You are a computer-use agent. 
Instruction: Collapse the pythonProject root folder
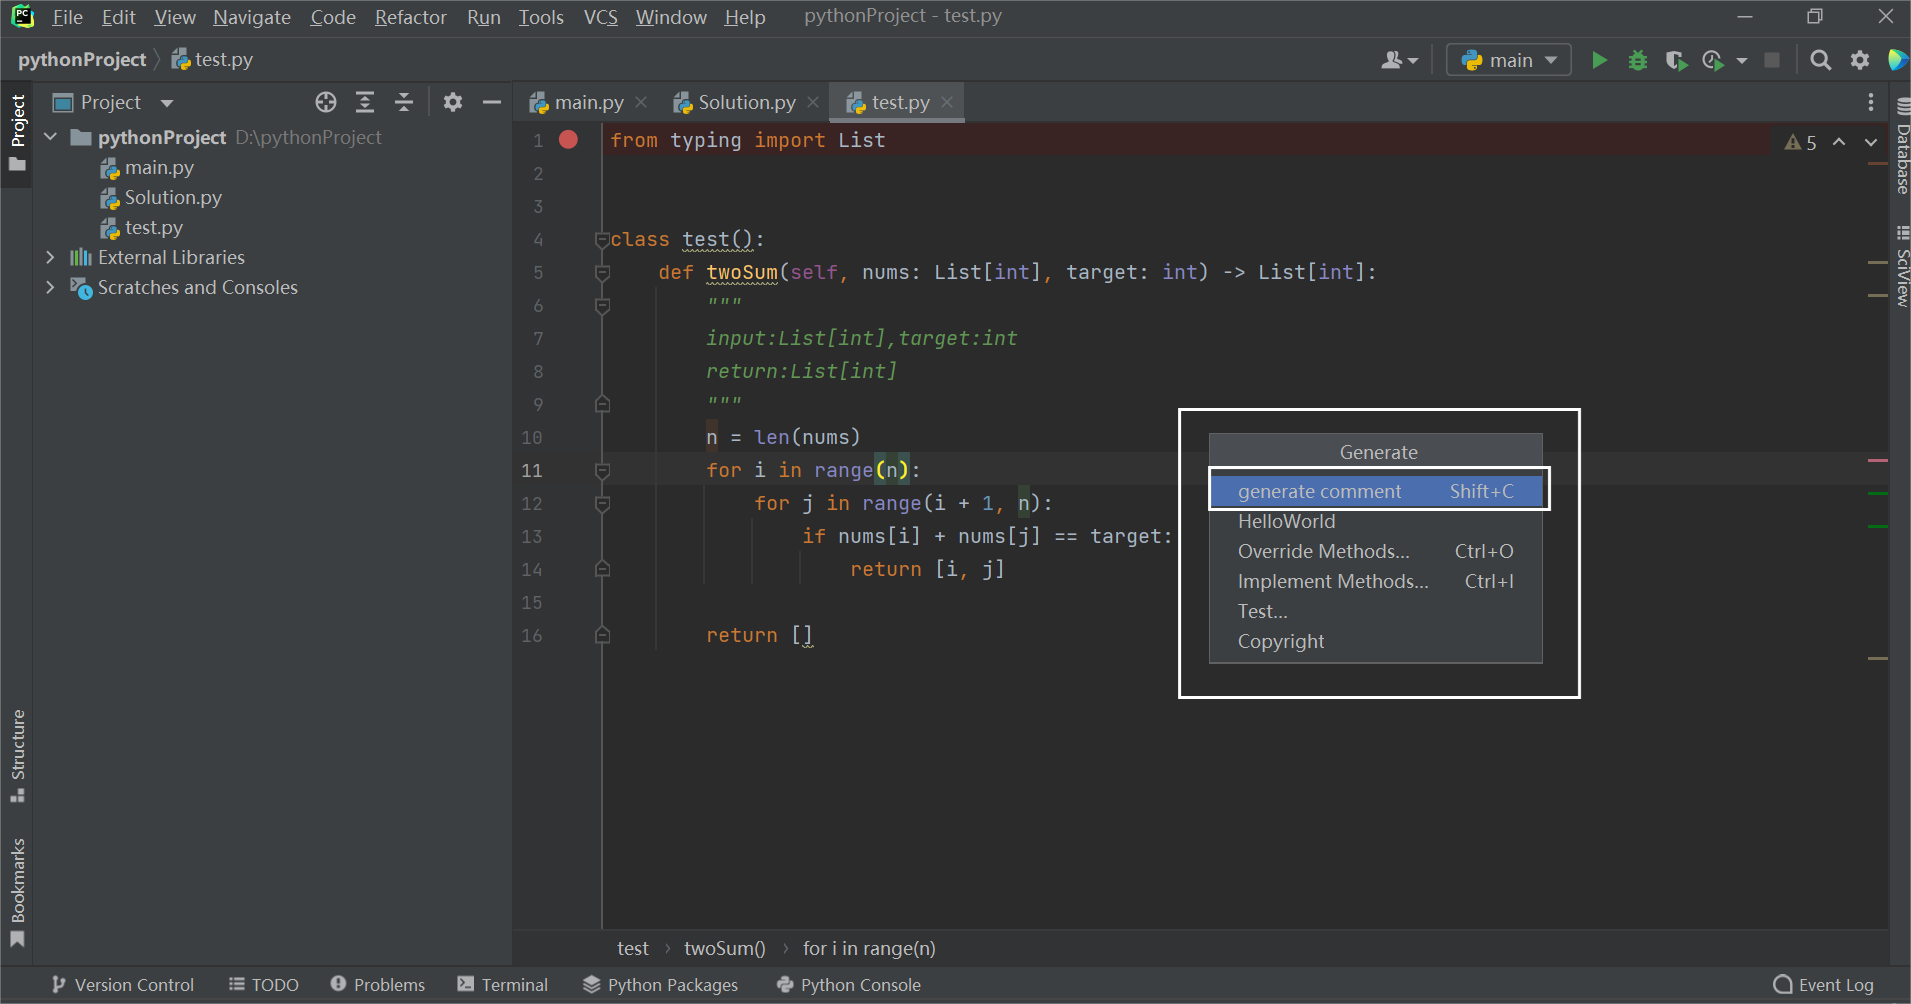tap(50, 137)
